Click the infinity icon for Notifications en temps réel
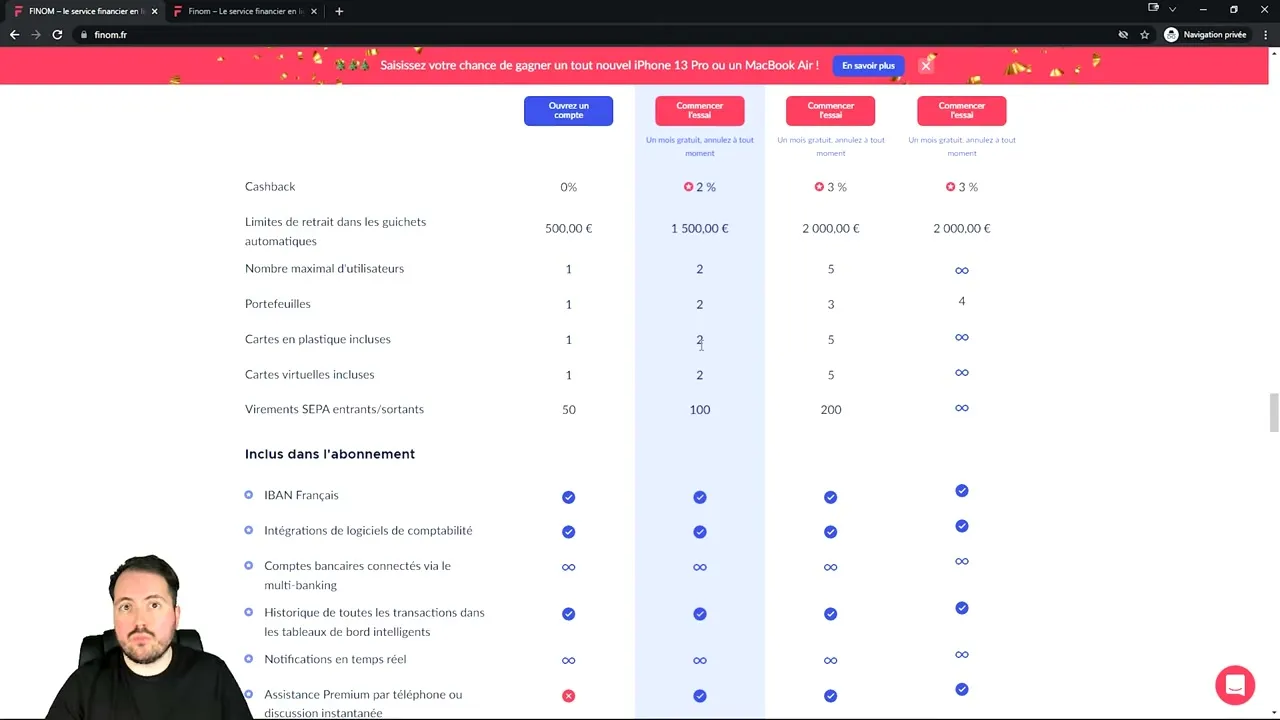 click(568, 659)
